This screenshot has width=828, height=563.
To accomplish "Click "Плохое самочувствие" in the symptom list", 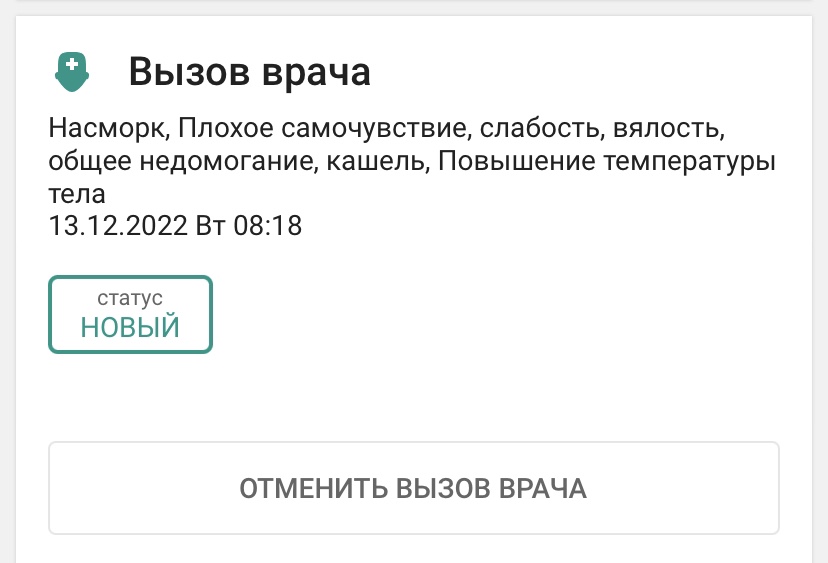I will [322, 128].
